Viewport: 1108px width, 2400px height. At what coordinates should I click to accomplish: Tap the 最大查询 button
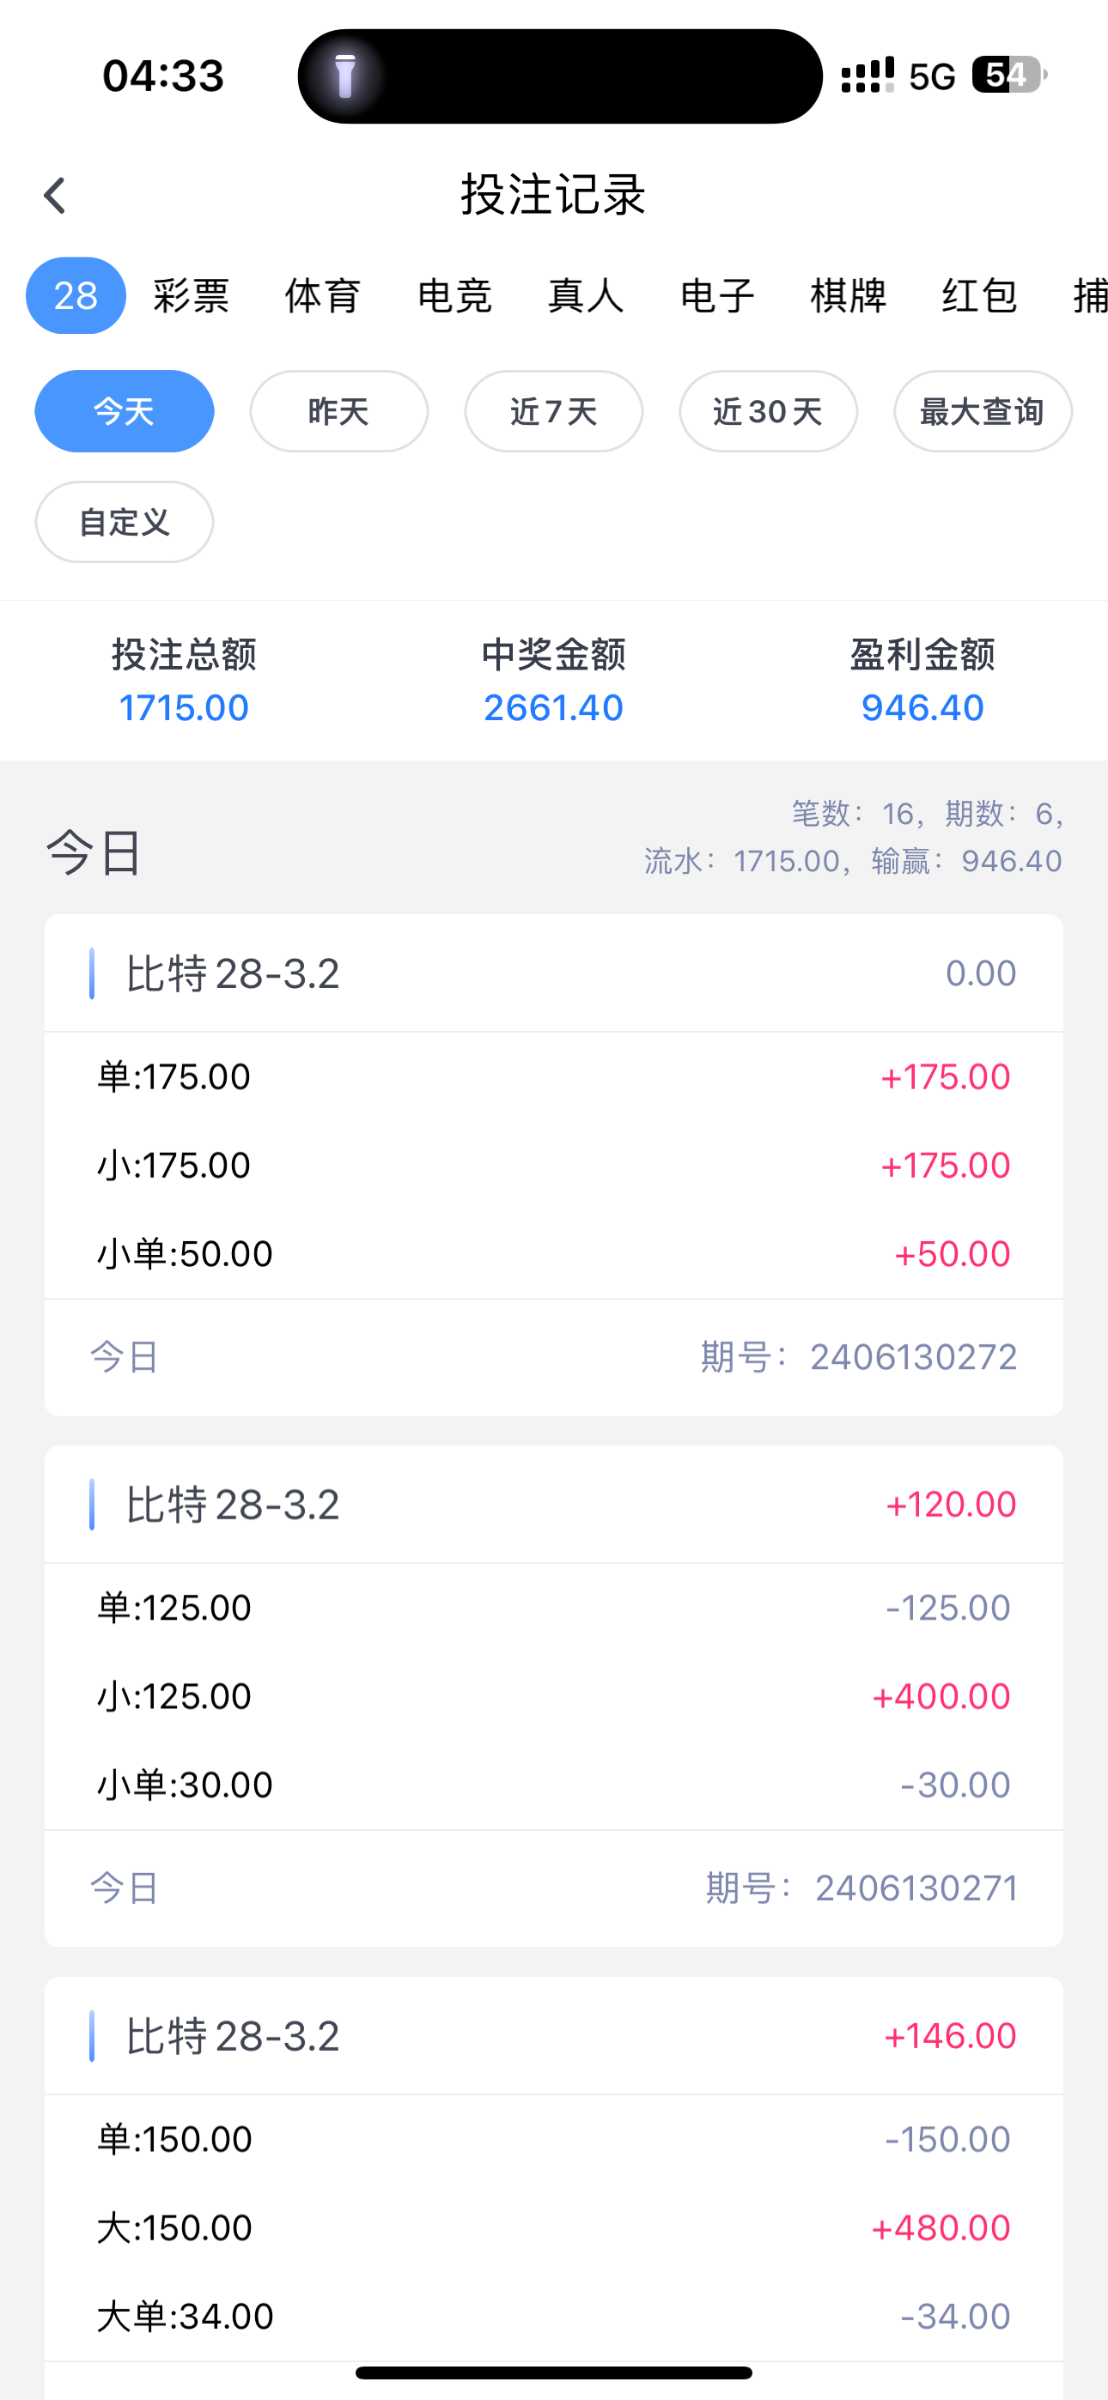(x=982, y=411)
